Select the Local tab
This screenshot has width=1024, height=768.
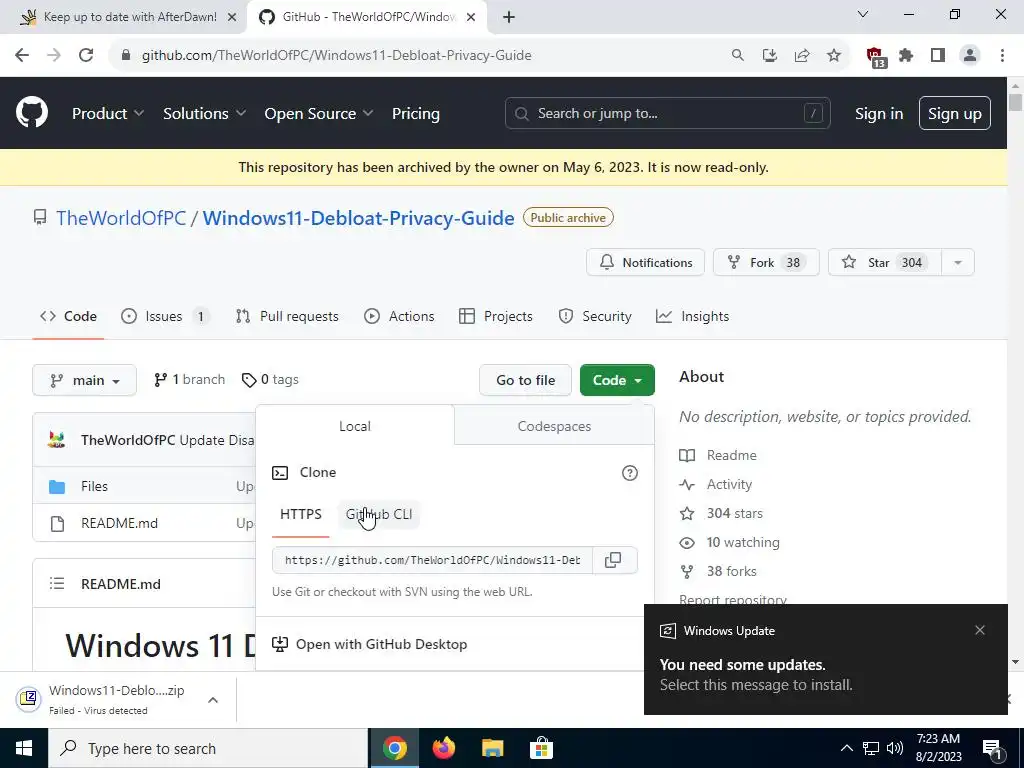point(355,426)
